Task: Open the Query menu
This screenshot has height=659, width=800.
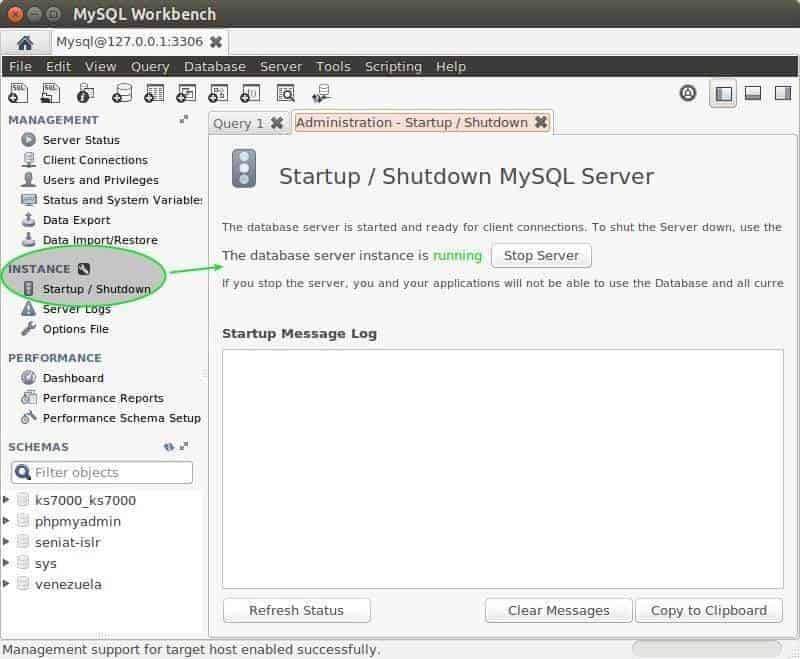Action: pos(150,66)
